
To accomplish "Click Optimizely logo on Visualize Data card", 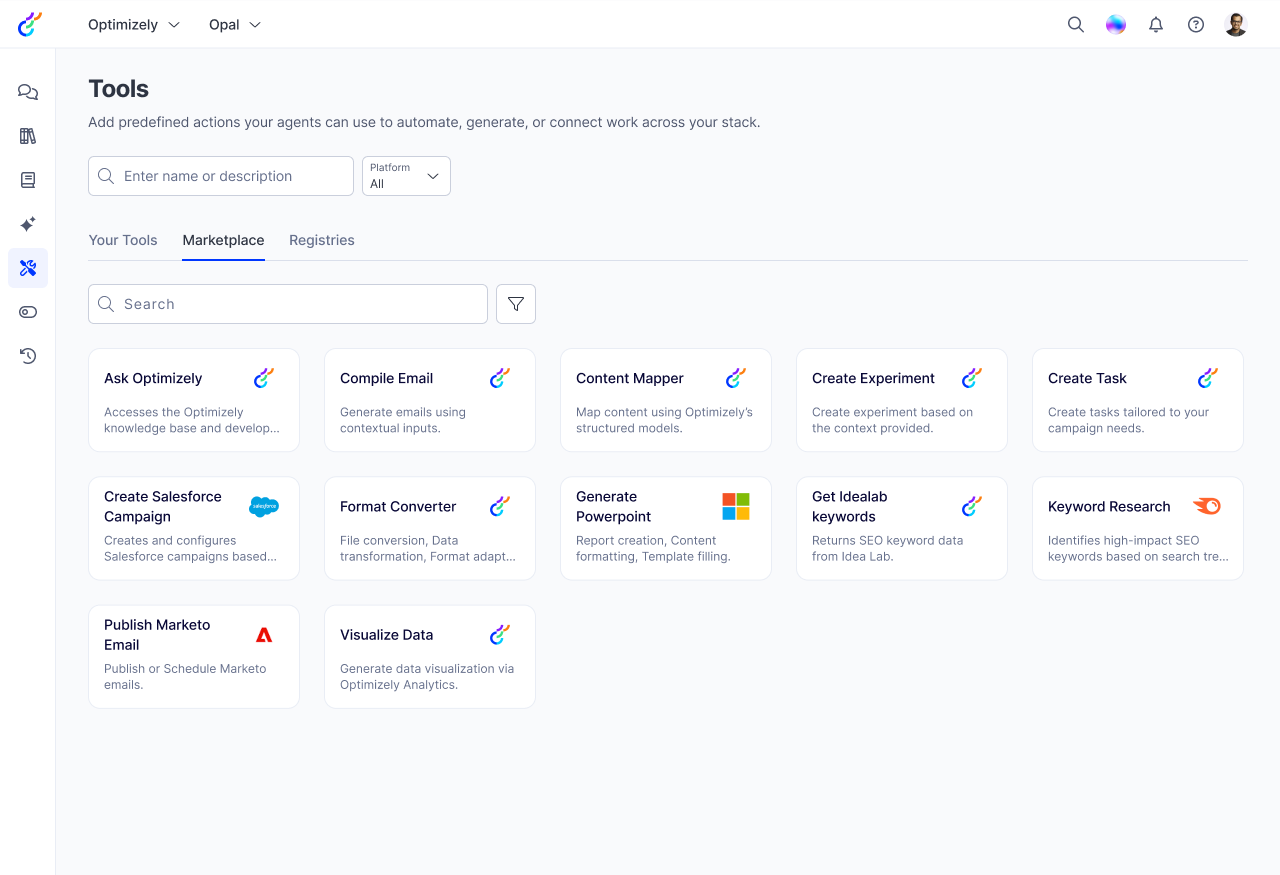I will click(500, 634).
